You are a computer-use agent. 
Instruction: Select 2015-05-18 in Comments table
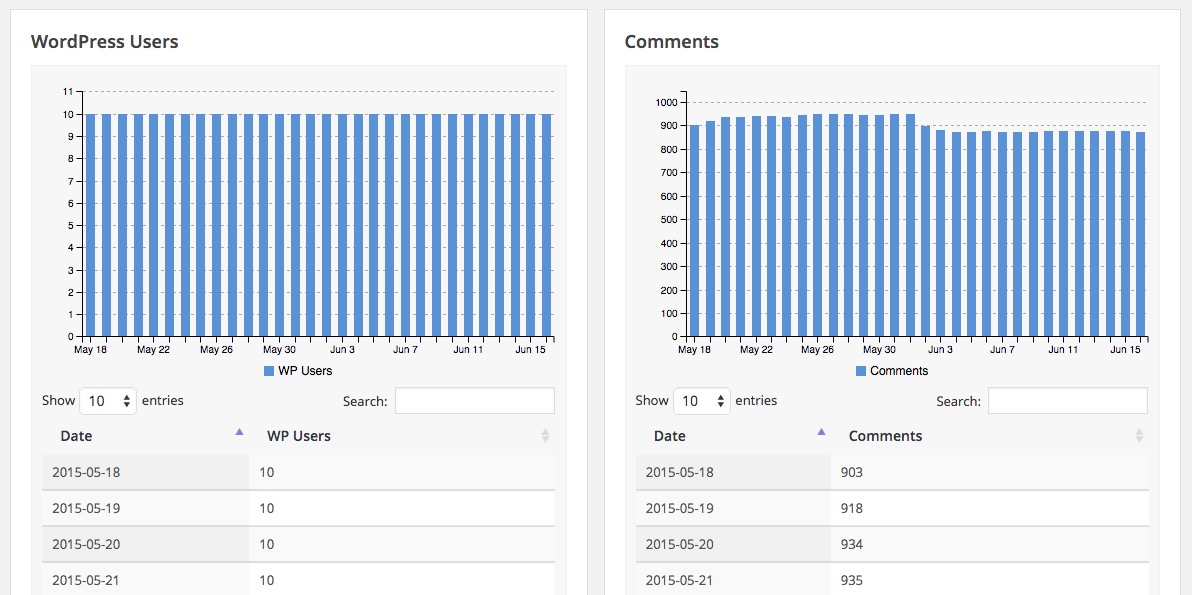(x=680, y=472)
